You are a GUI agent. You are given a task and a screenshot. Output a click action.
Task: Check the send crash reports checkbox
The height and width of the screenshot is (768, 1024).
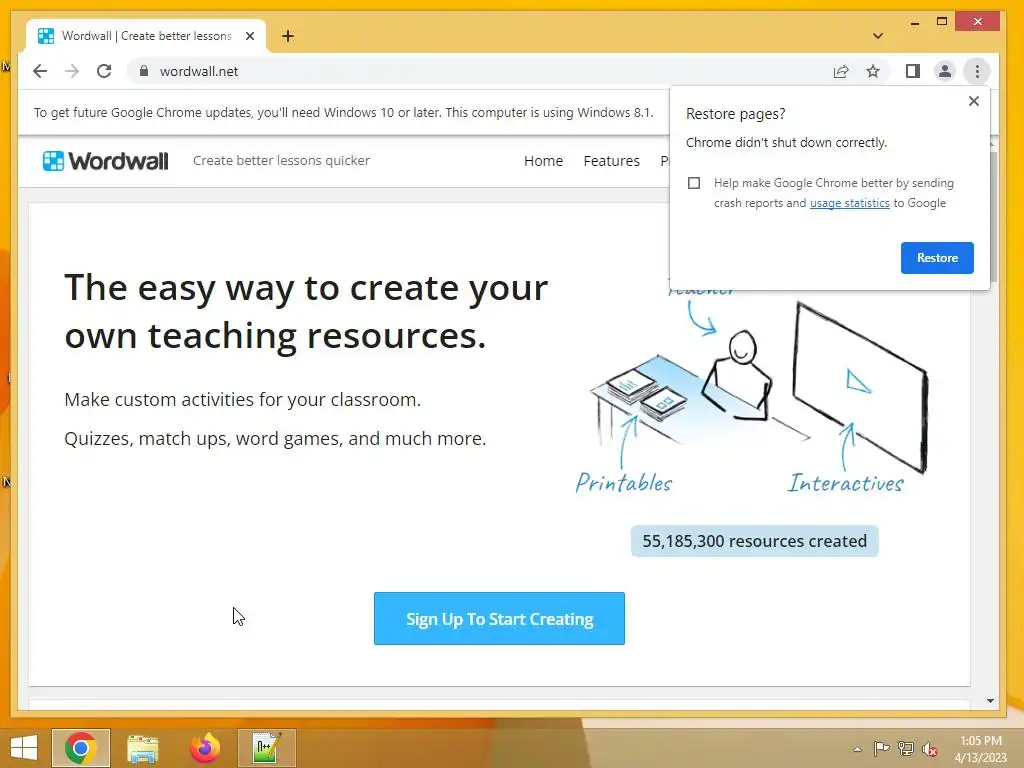[x=694, y=183]
